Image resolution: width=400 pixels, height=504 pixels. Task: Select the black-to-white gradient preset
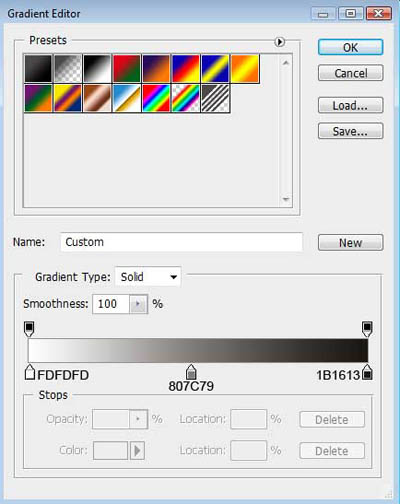click(97, 69)
